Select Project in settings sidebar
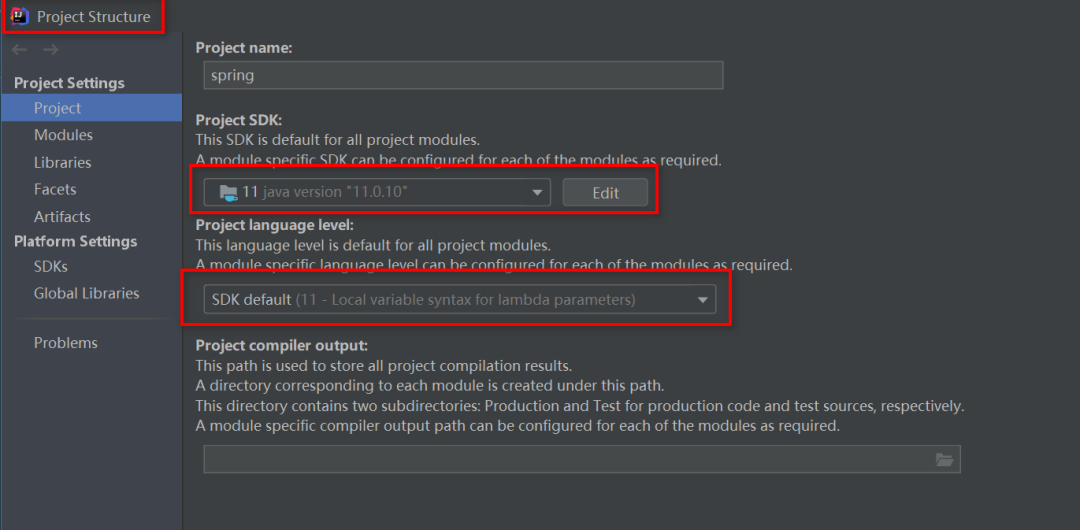 58,108
